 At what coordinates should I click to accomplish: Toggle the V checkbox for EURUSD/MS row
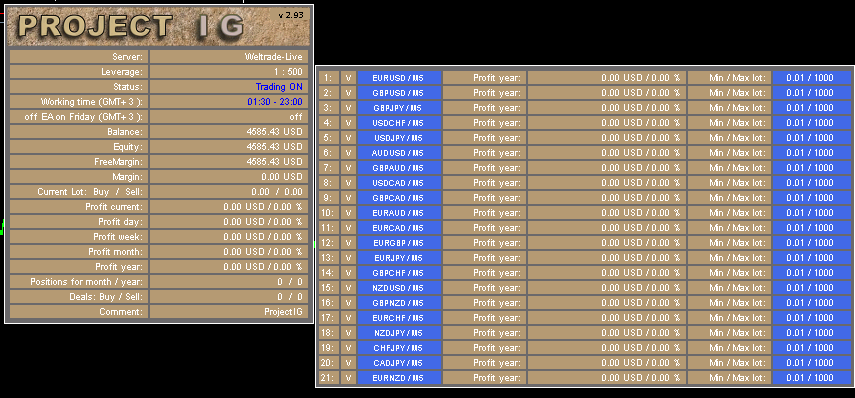[x=348, y=78]
